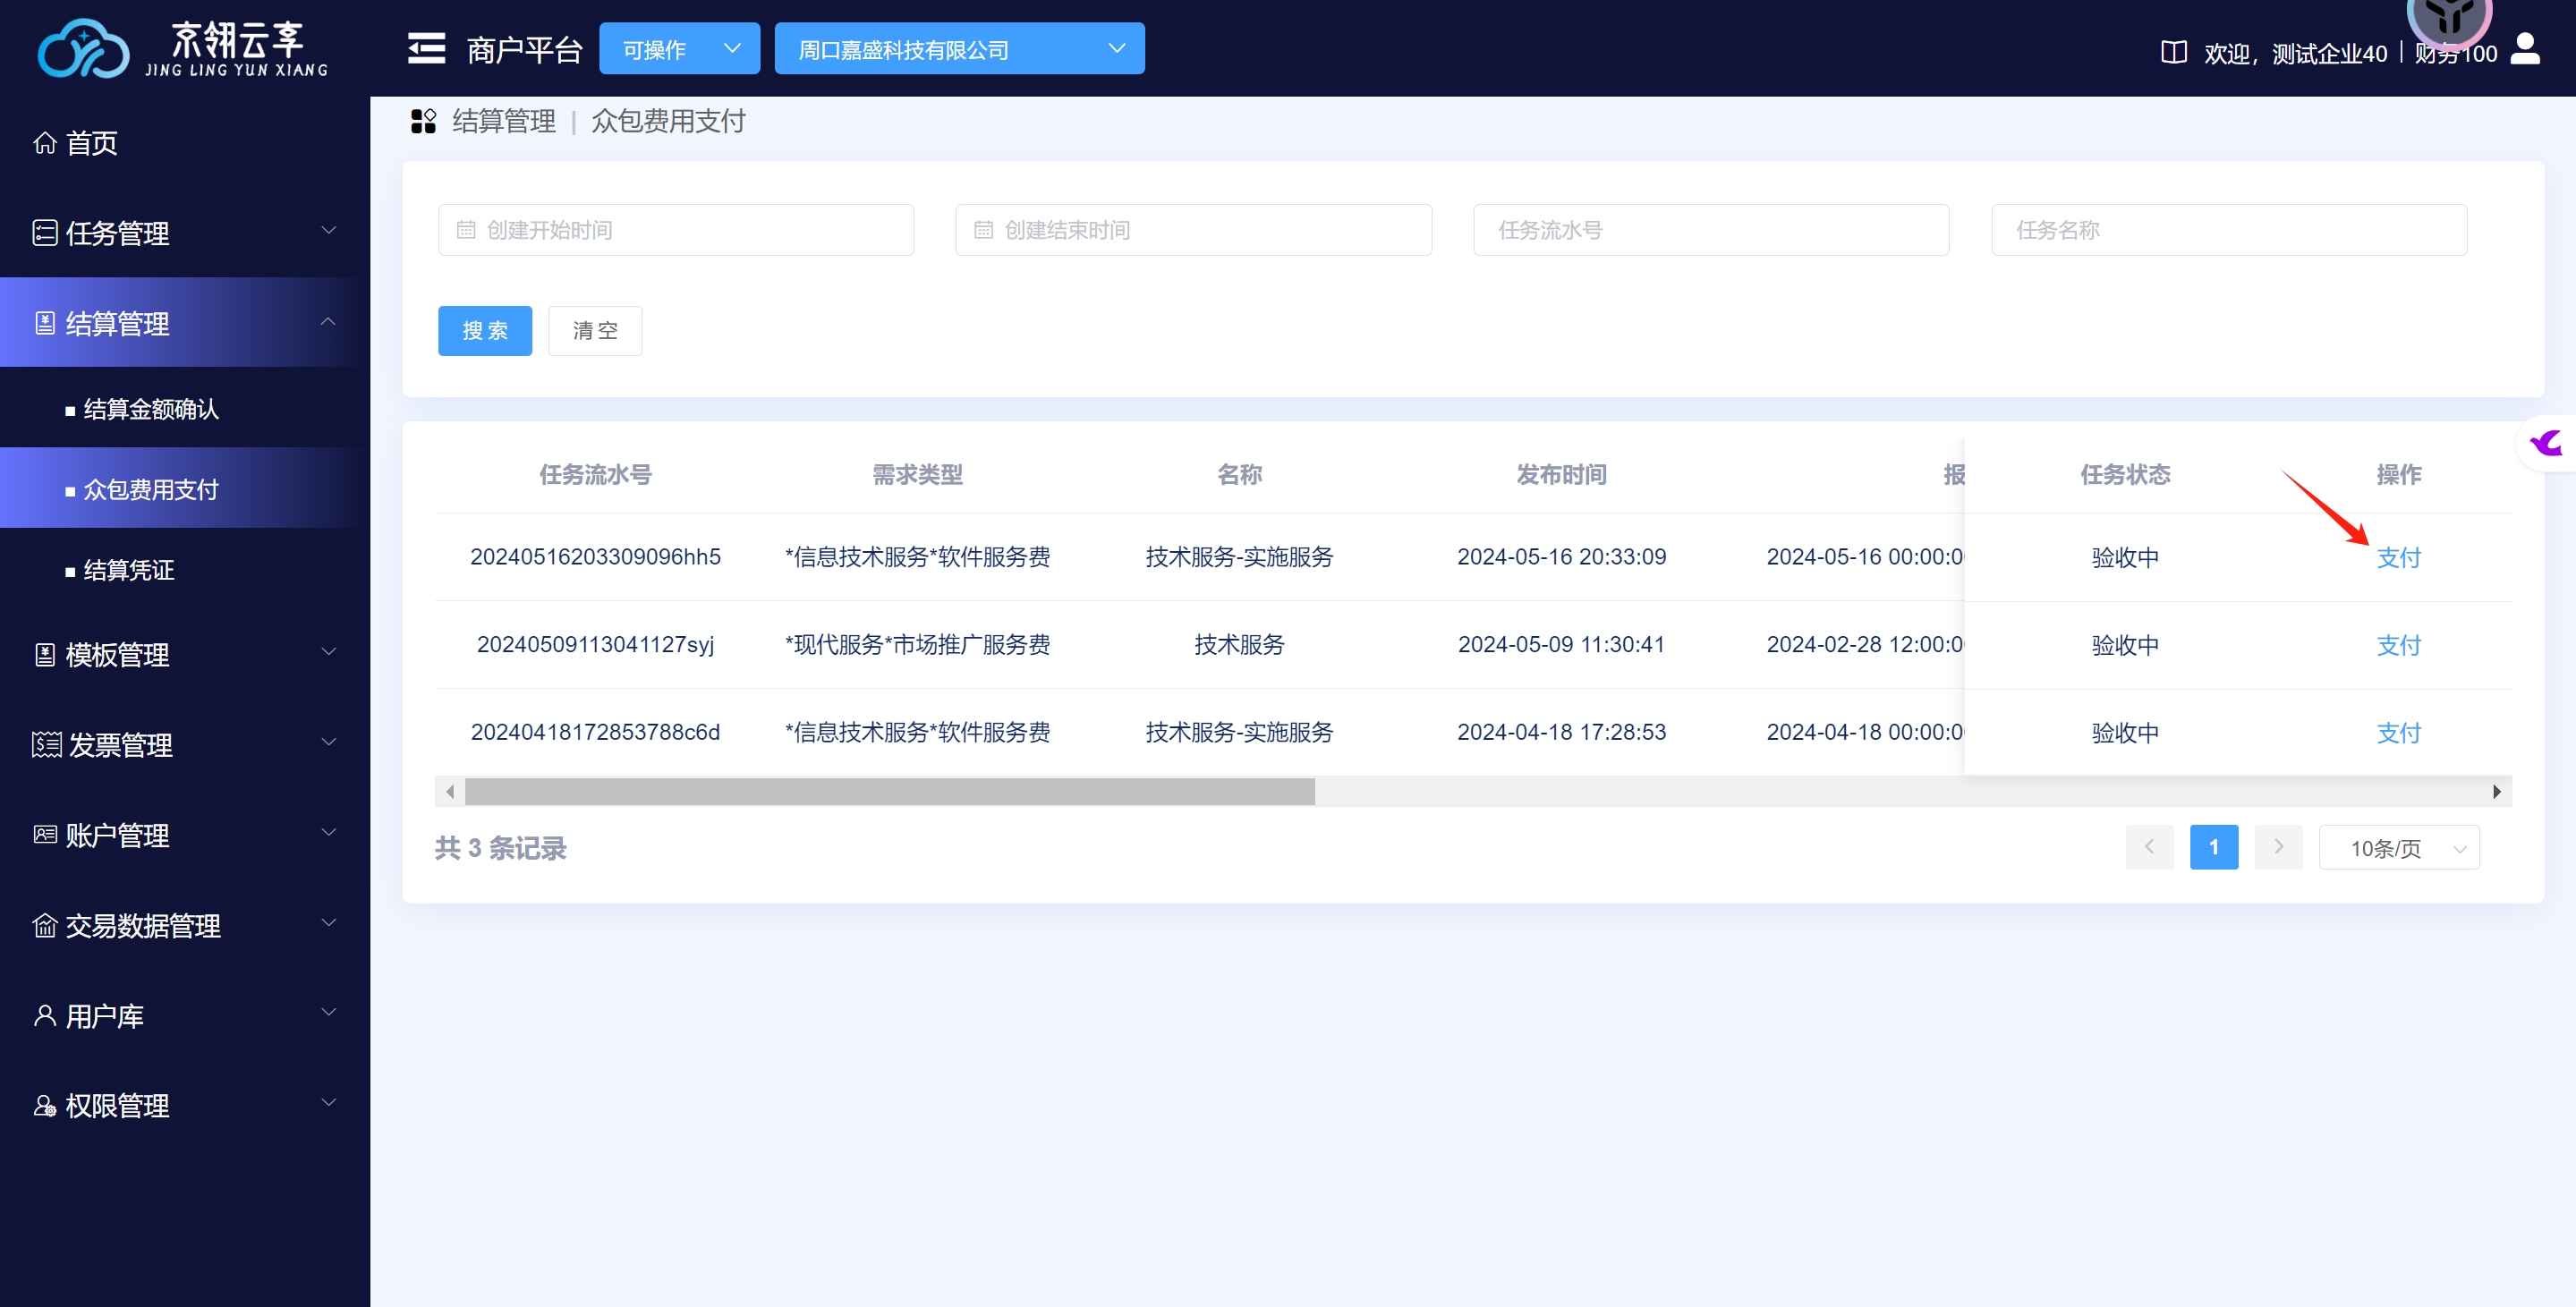Select 众包费用支付 submenu item
Screen dimensions: 2576x1307
(185, 489)
